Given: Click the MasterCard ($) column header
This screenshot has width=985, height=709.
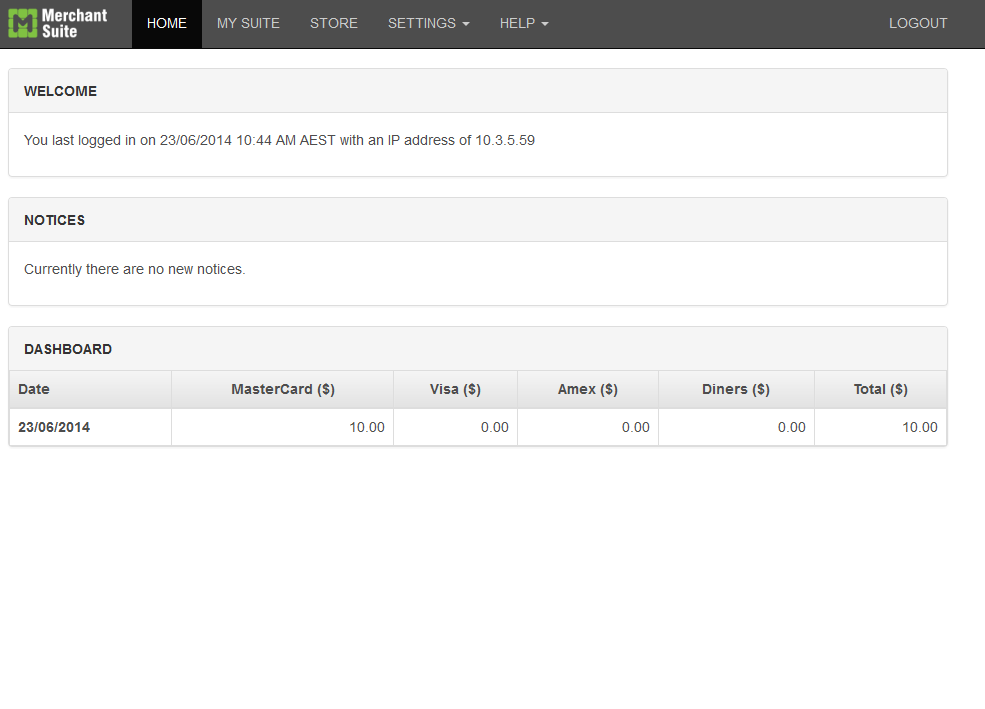Looking at the screenshot, I should click(283, 389).
